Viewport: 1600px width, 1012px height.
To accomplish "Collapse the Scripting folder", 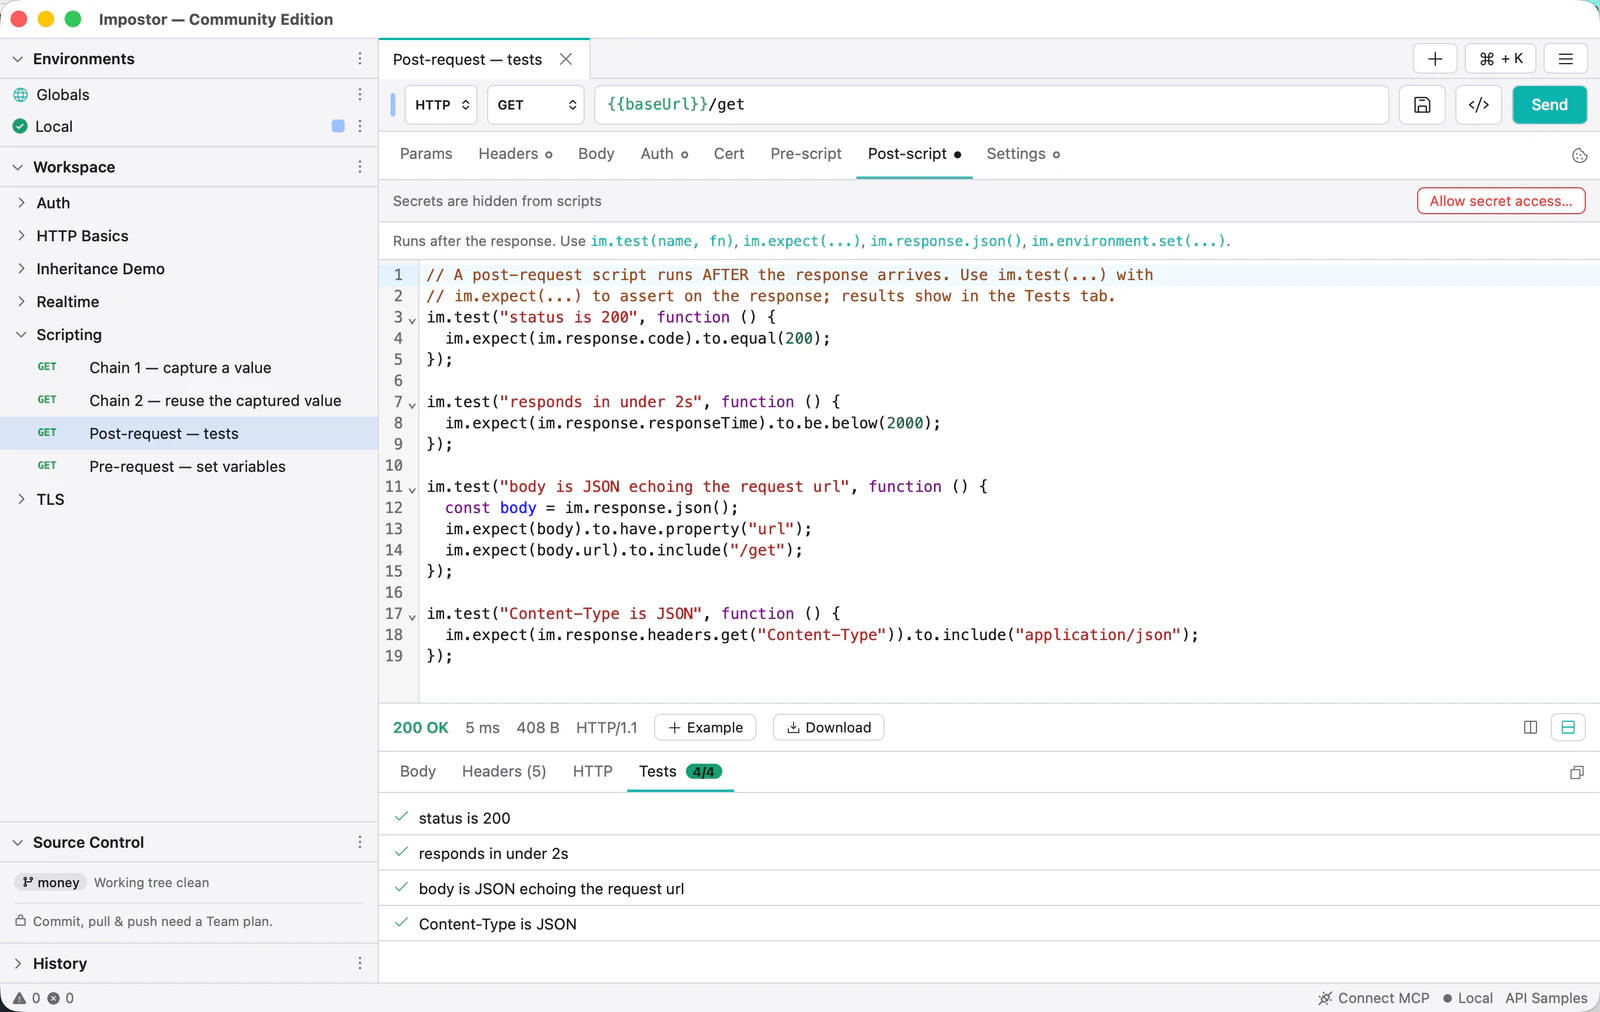I will [21, 334].
